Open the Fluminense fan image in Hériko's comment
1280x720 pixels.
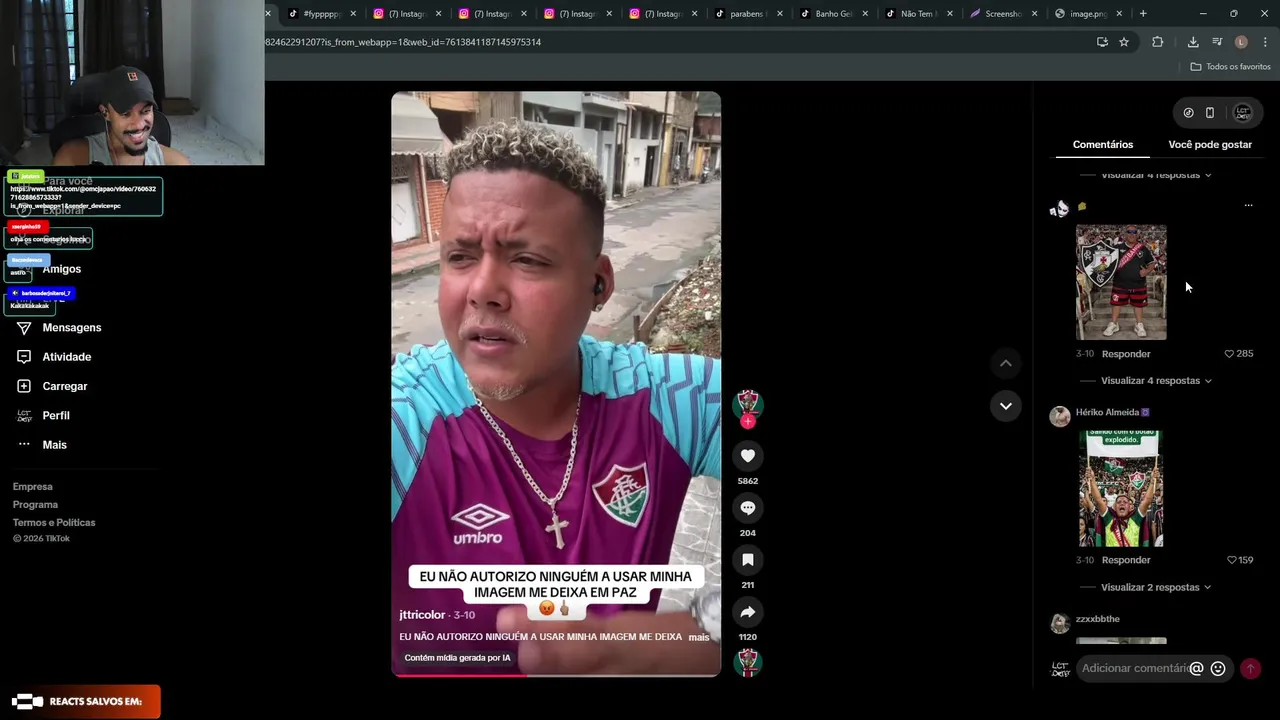pos(1121,489)
